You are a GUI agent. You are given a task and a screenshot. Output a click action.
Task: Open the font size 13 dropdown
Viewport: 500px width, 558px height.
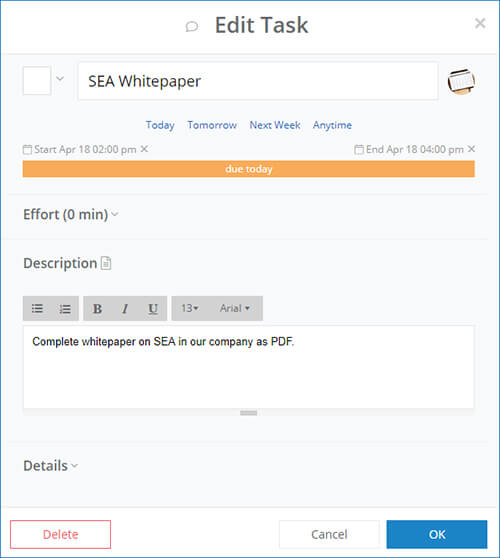pyautogui.click(x=190, y=308)
